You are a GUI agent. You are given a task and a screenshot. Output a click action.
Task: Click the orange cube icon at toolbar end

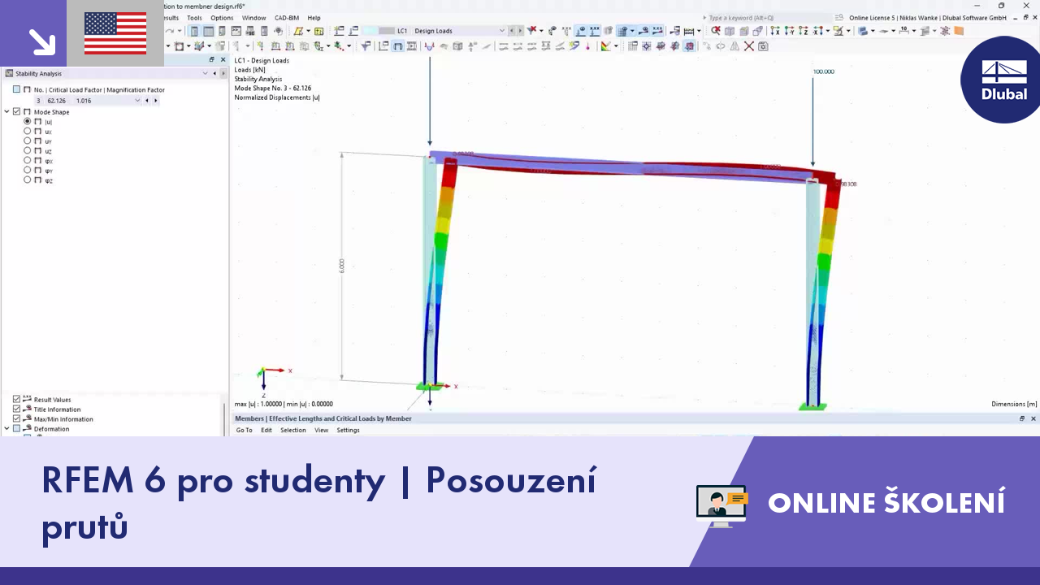958,31
